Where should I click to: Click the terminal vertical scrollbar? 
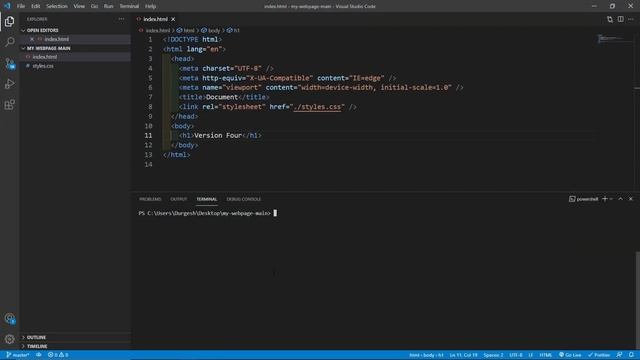[x=637, y=300]
